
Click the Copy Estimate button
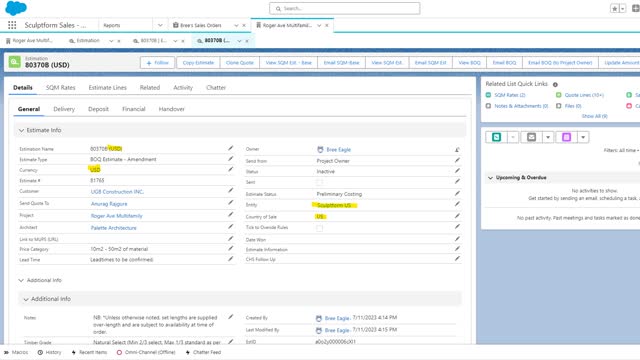198,63
